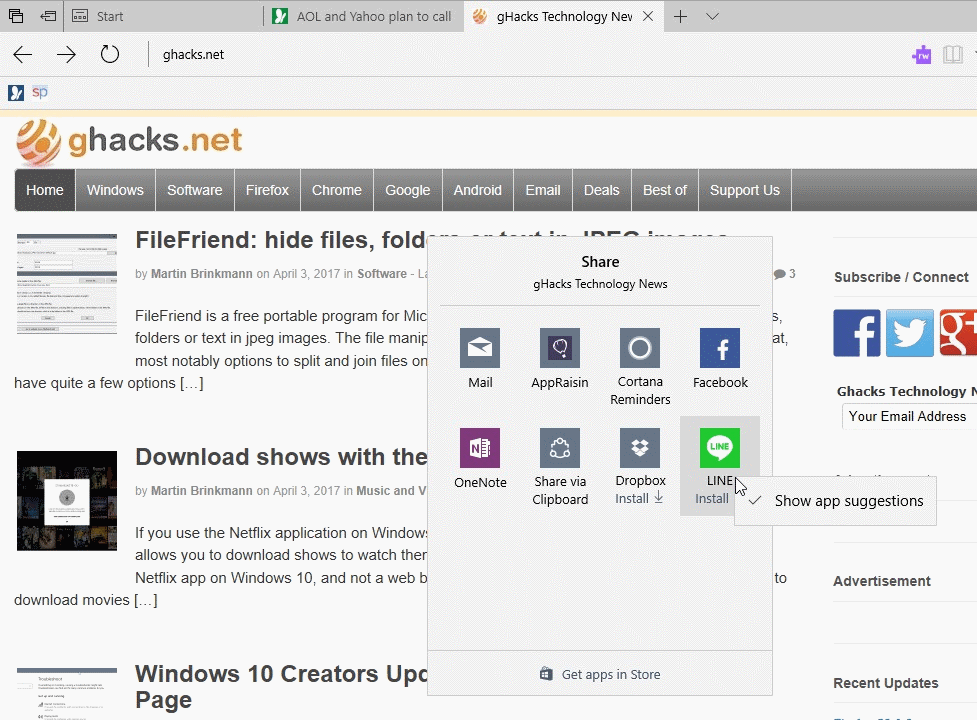Open the Android category
Screen dimensions: 977x720
[x=477, y=190]
